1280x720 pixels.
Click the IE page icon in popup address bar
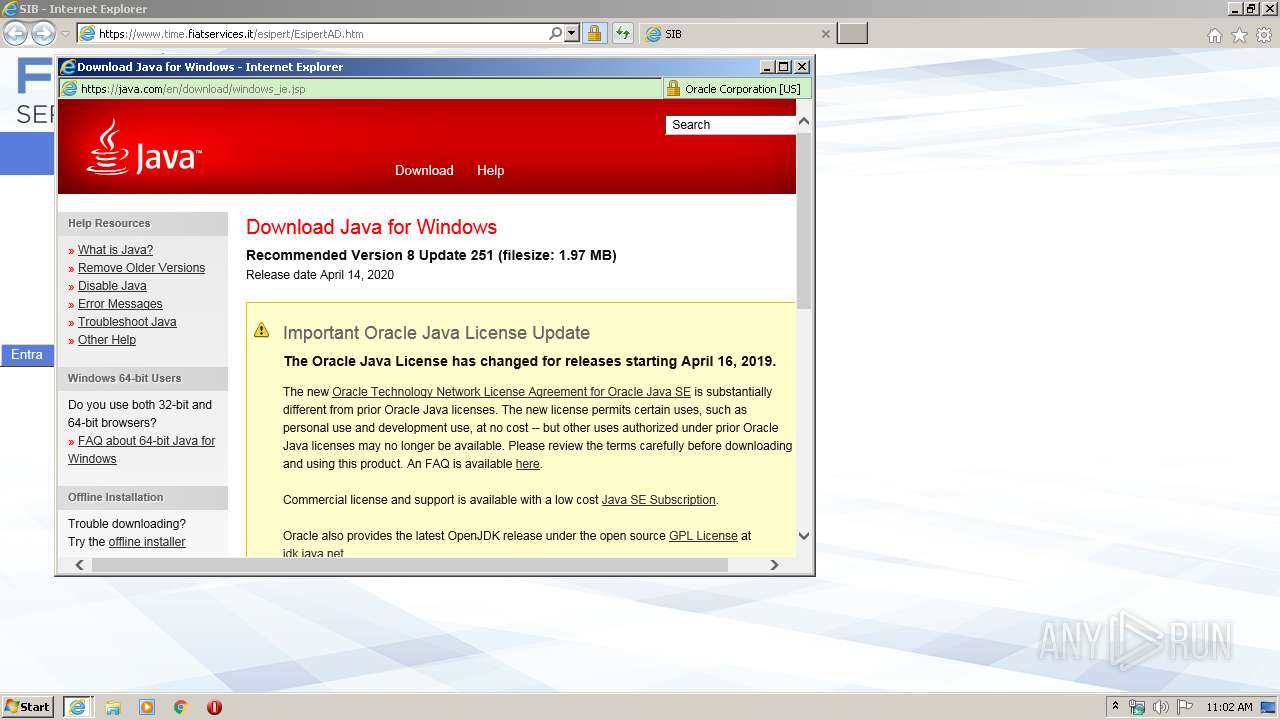click(69, 88)
